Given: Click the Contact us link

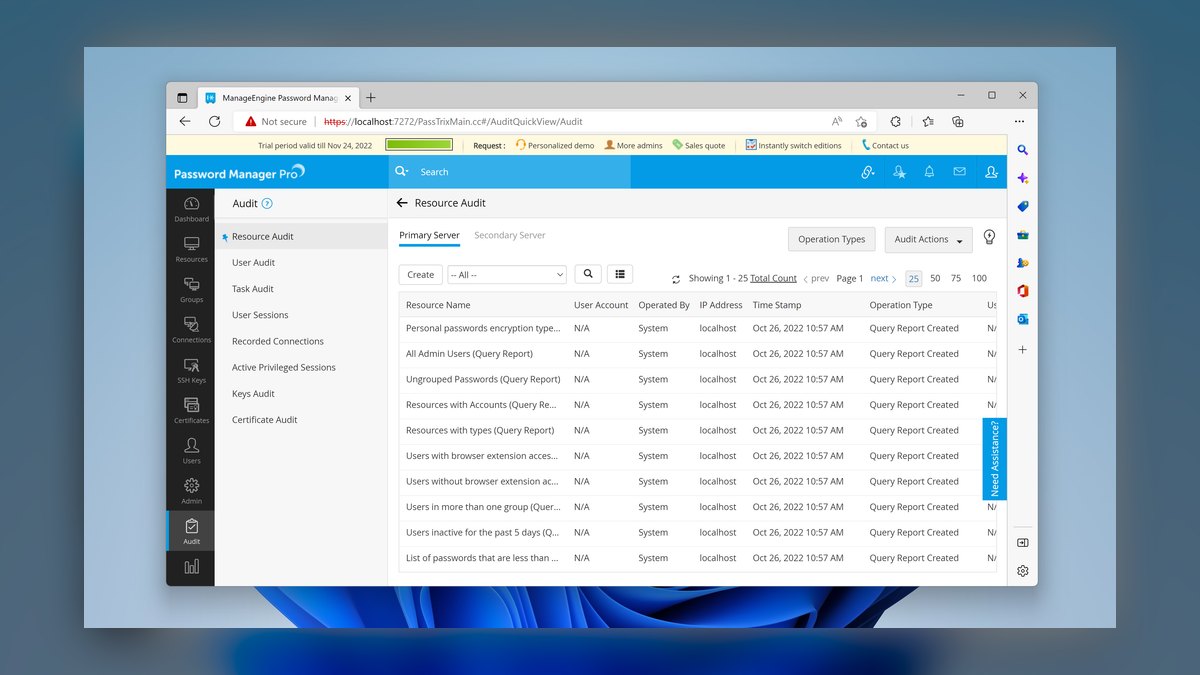Looking at the screenshot, I should [x=885, y=145].
